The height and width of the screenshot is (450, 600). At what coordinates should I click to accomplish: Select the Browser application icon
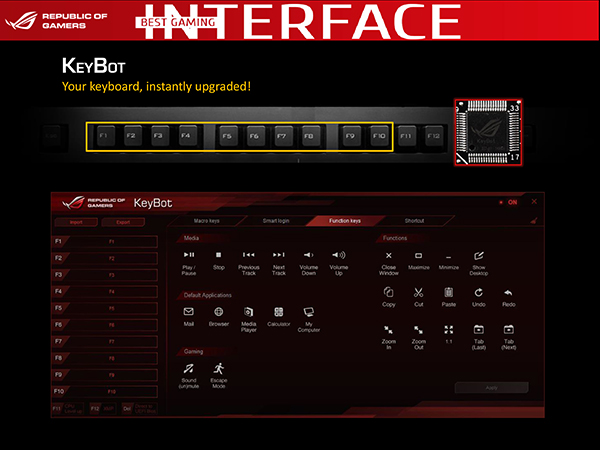coord(218,312)
